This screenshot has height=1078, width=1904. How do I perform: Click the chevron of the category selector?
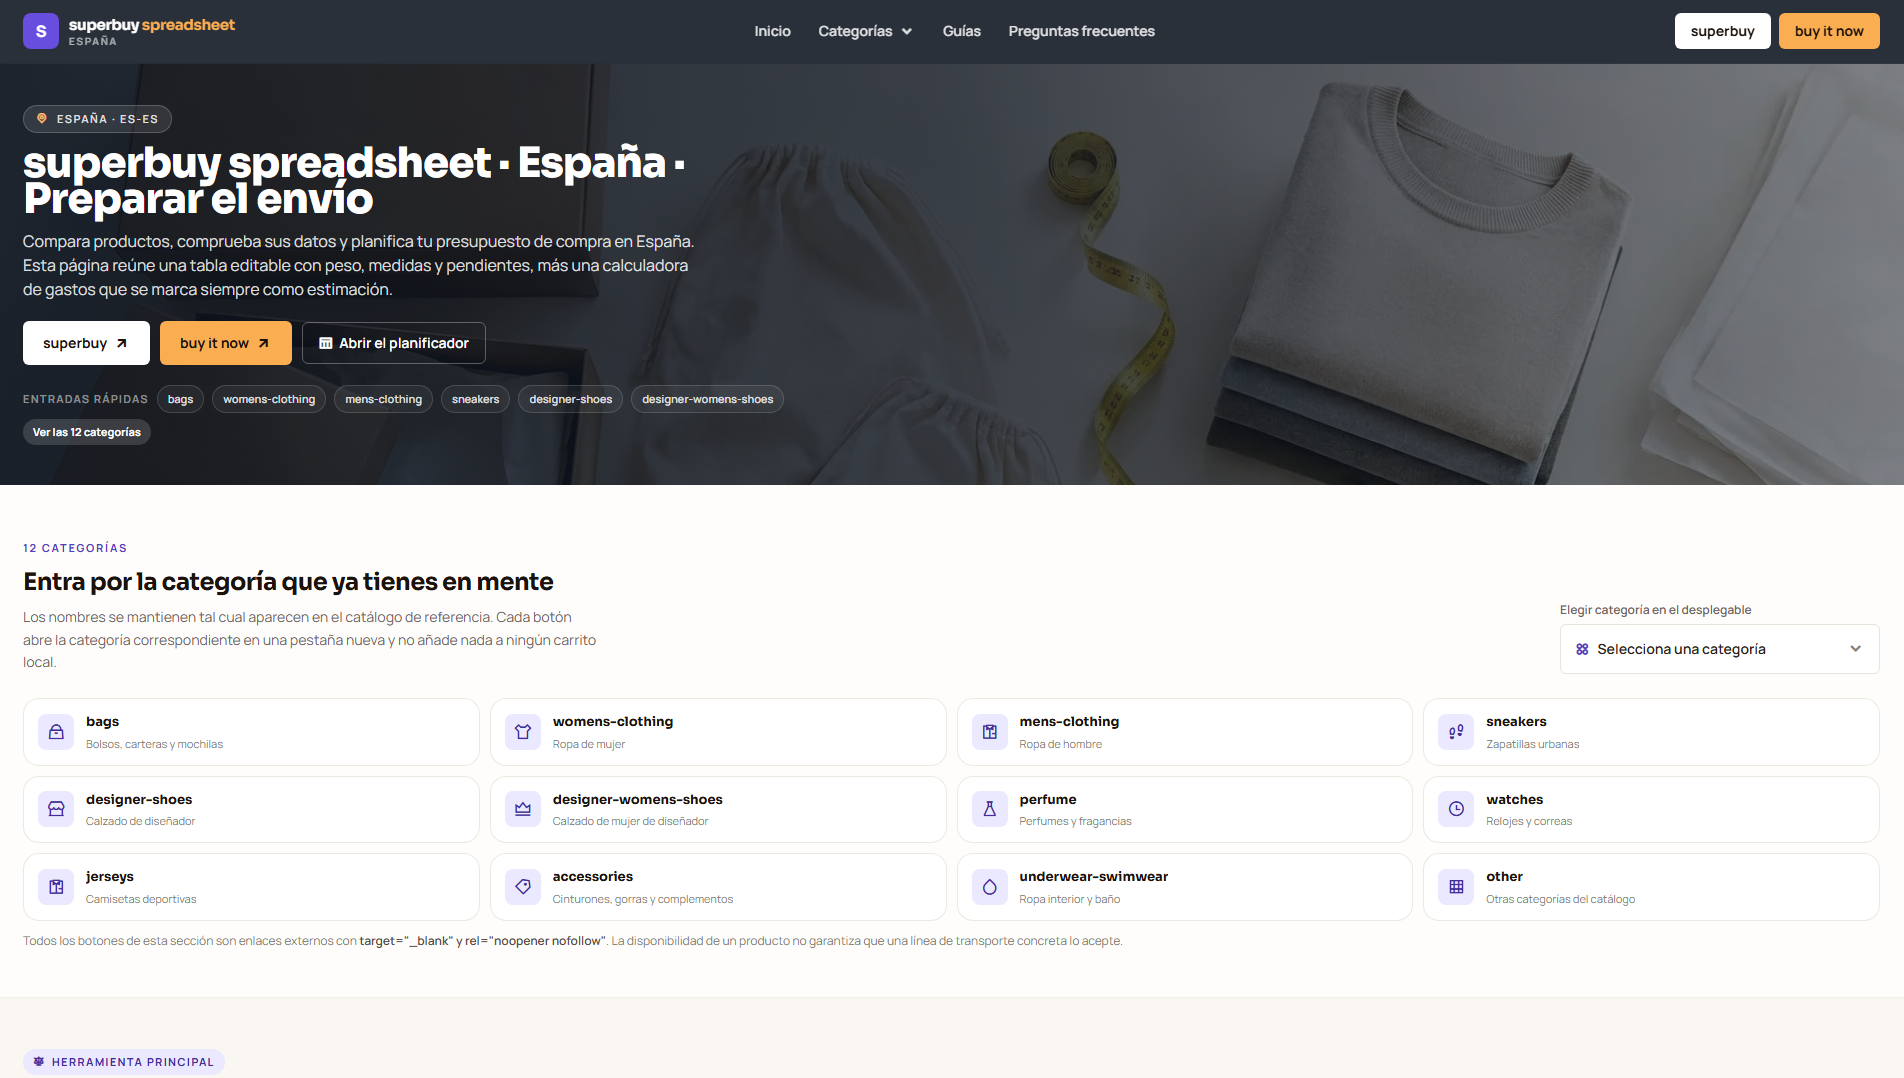[1856, 649]
